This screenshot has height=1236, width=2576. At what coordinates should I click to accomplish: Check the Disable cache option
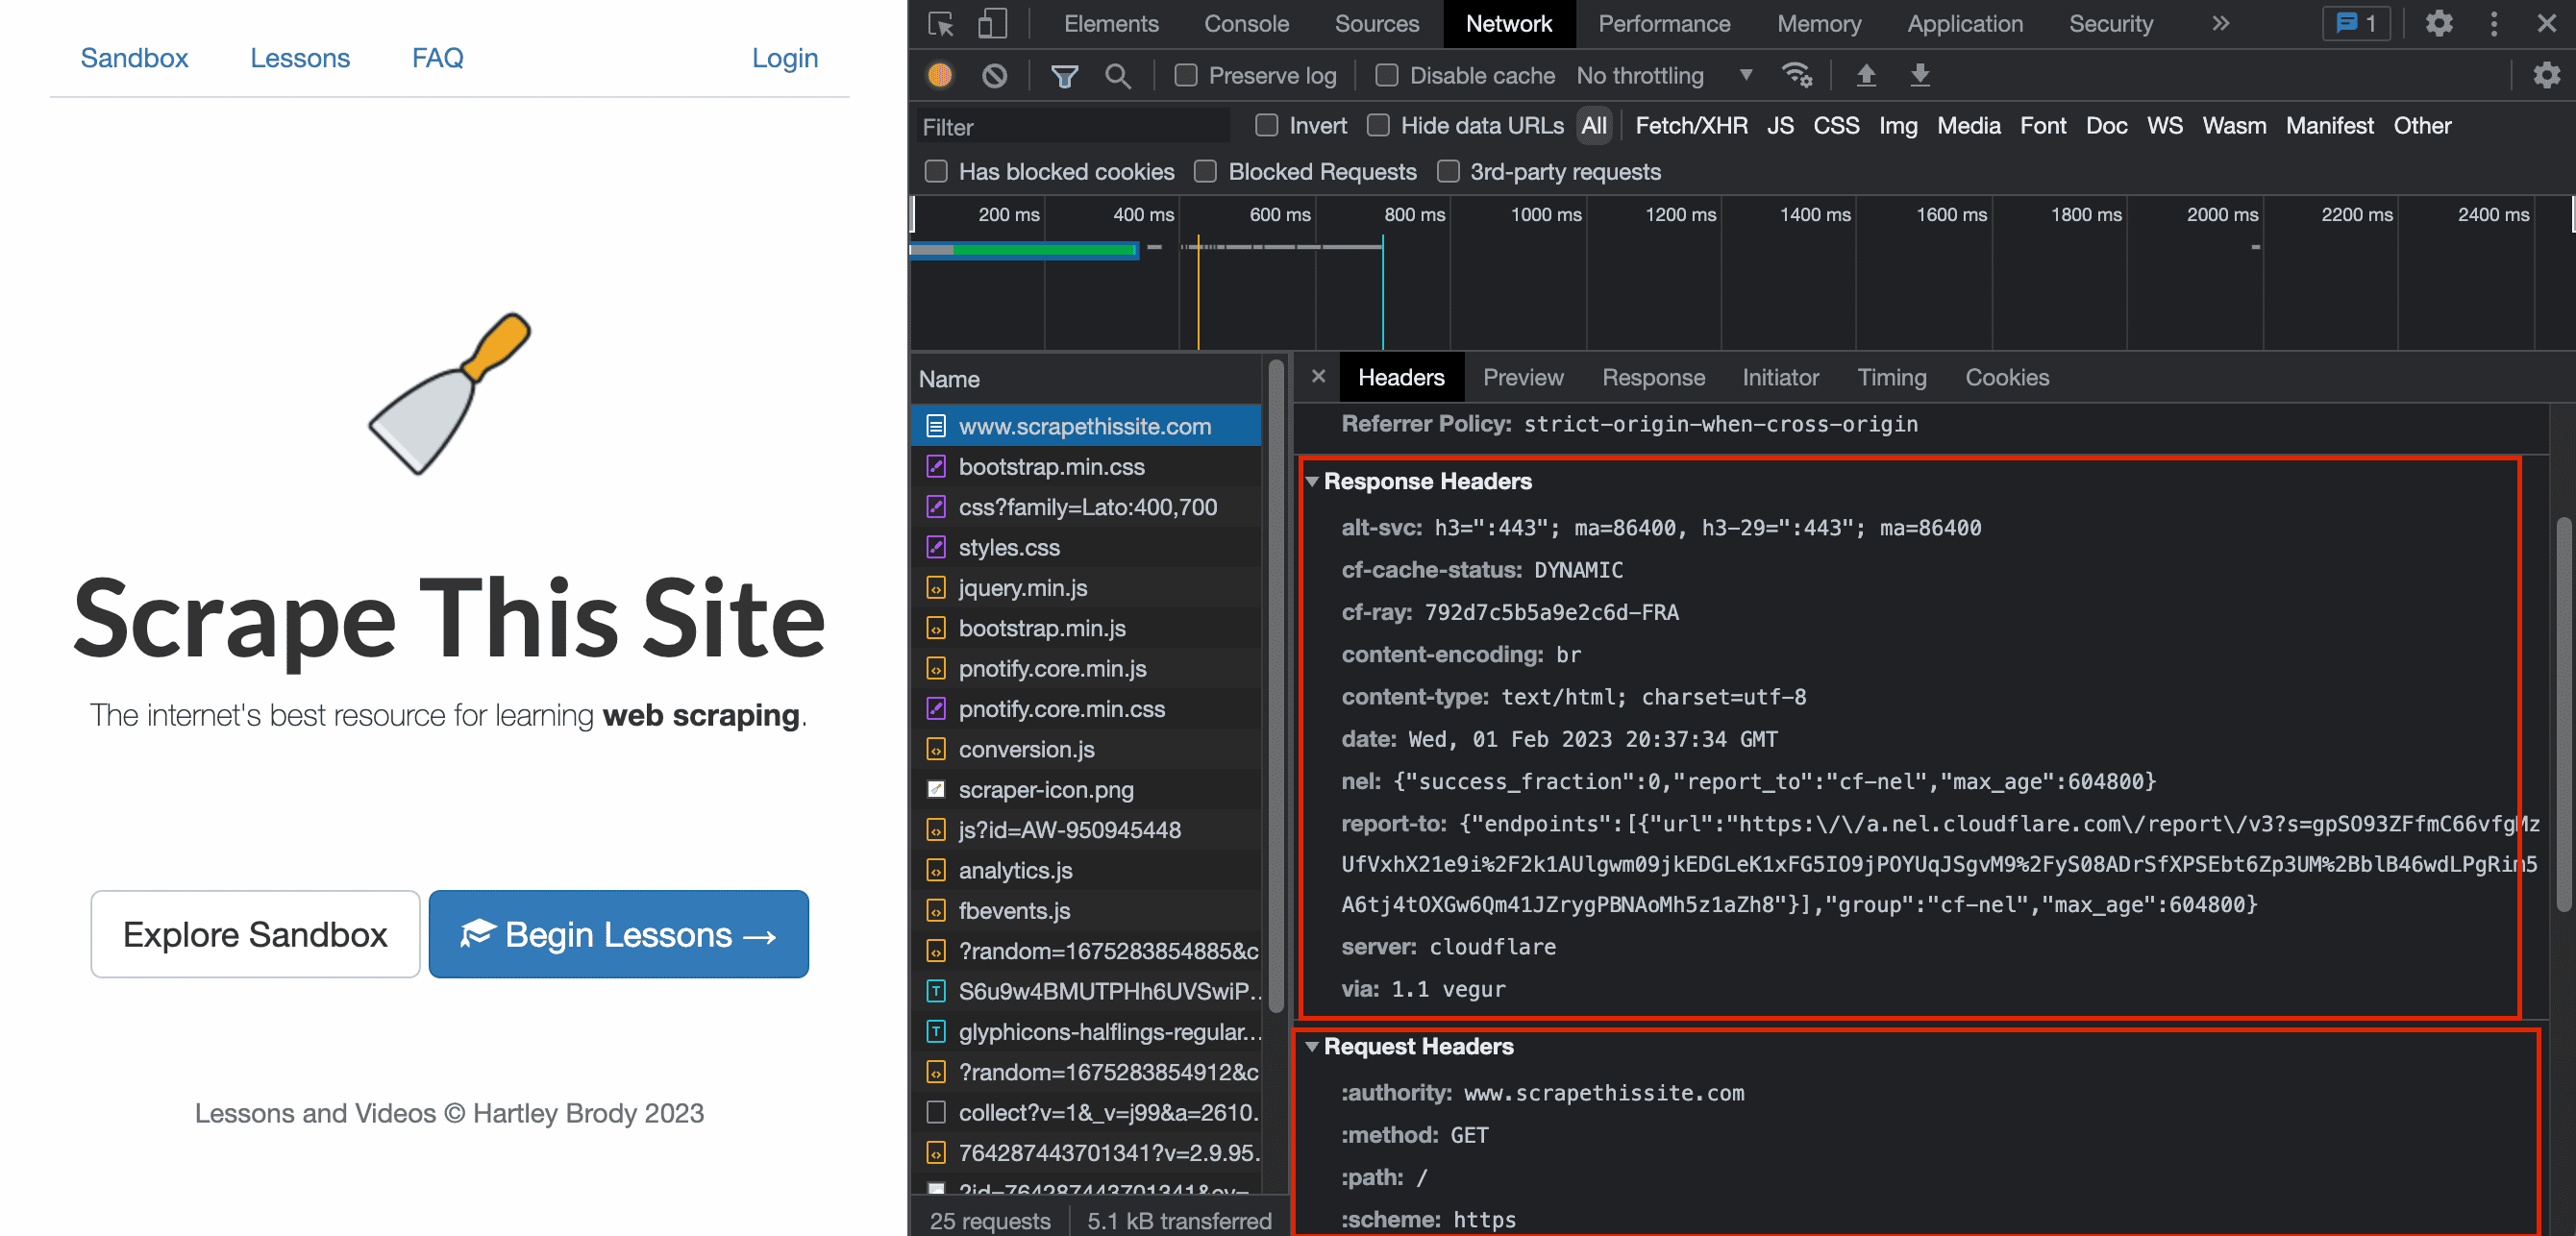click(x=1386, y=75)
